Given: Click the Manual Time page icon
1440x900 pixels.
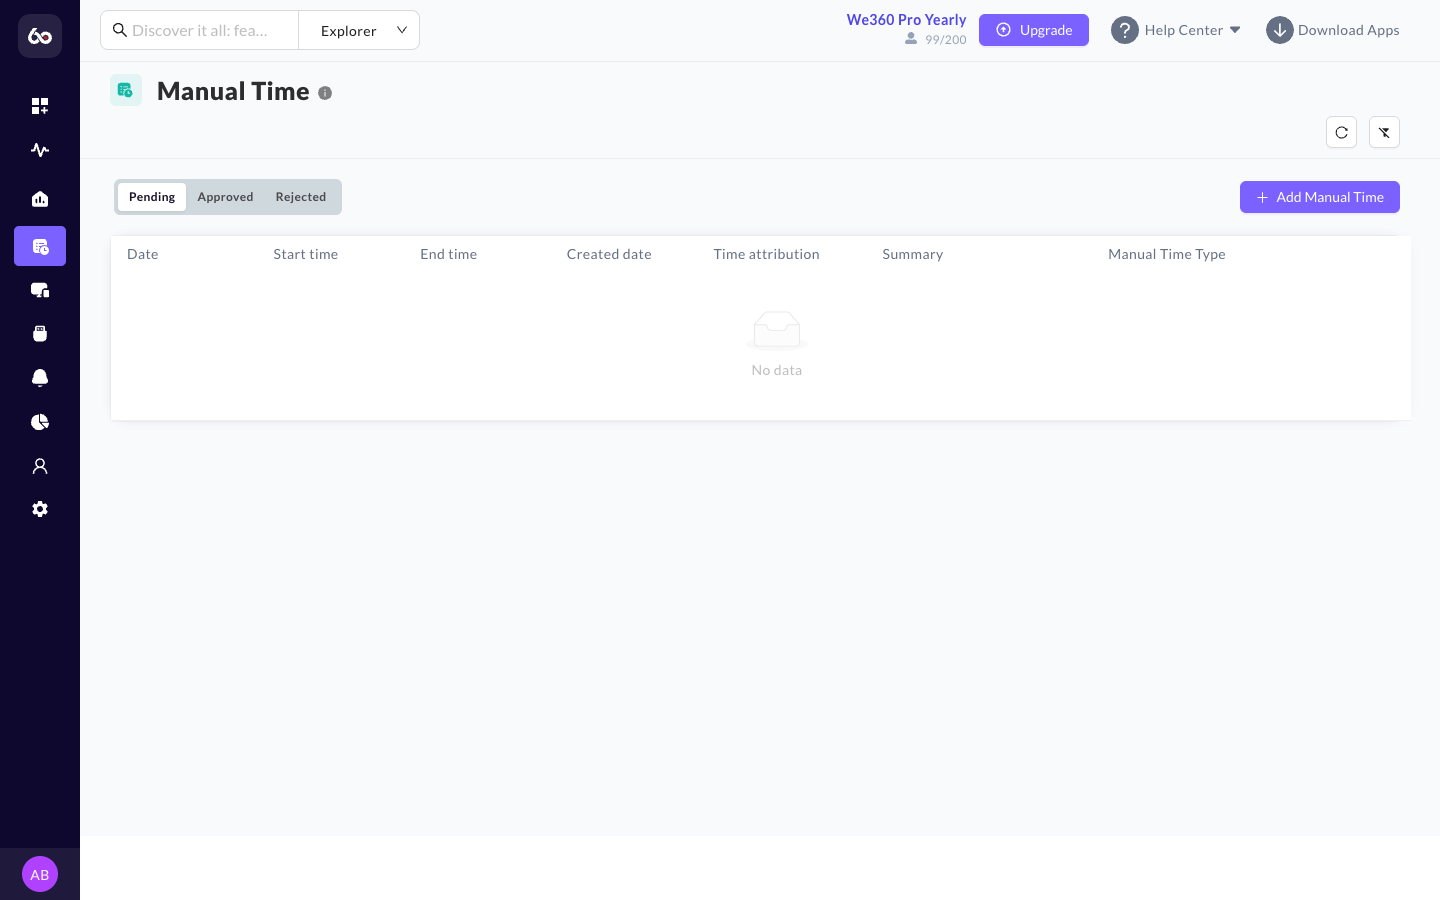Looking at the screenshot, I should [x=126, y=90].
